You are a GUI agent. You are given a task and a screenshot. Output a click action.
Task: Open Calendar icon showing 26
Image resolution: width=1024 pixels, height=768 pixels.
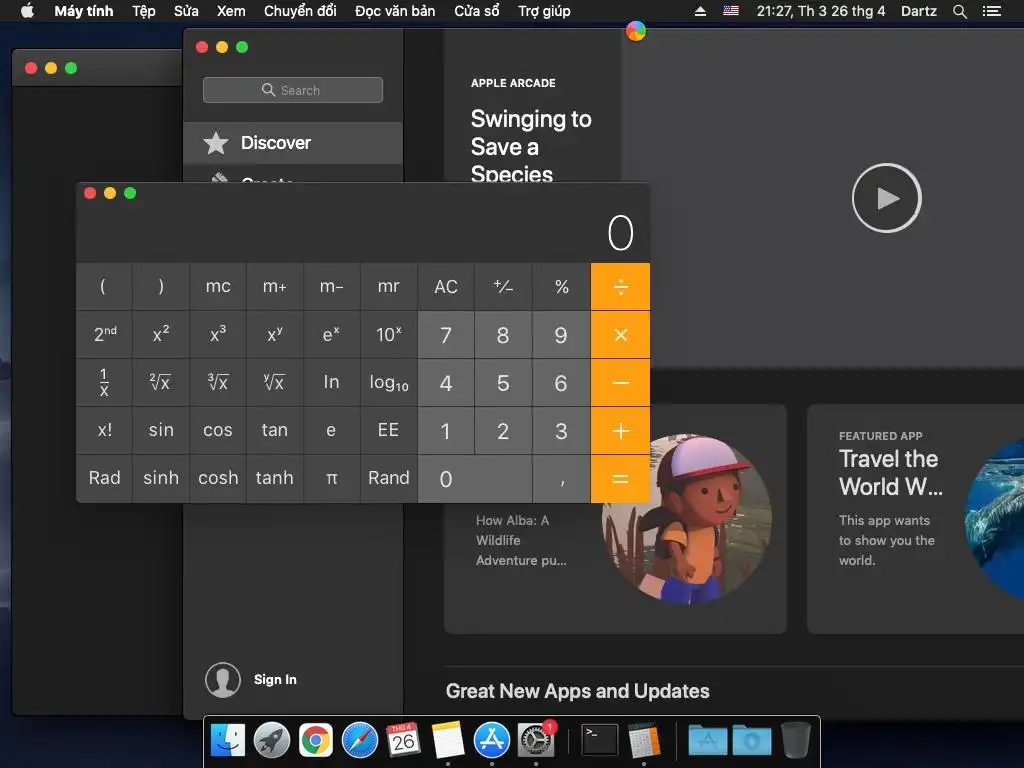point(403,740)
